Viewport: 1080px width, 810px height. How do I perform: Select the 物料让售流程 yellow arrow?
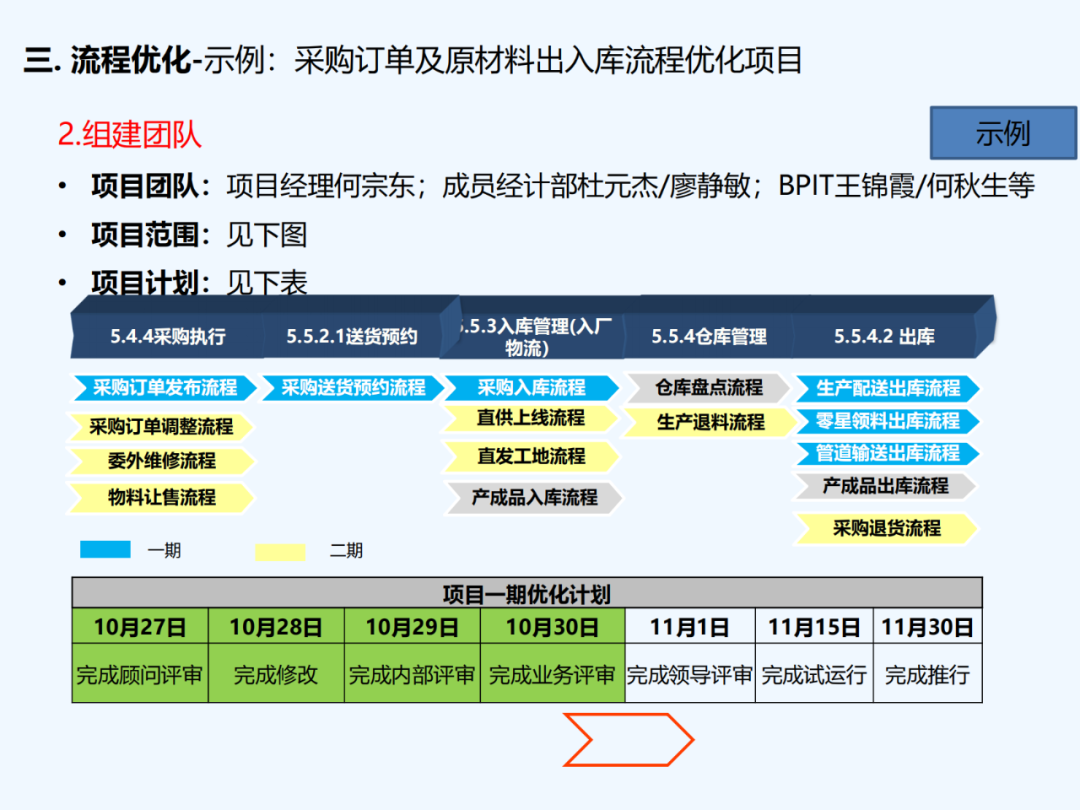pos(161,497)
